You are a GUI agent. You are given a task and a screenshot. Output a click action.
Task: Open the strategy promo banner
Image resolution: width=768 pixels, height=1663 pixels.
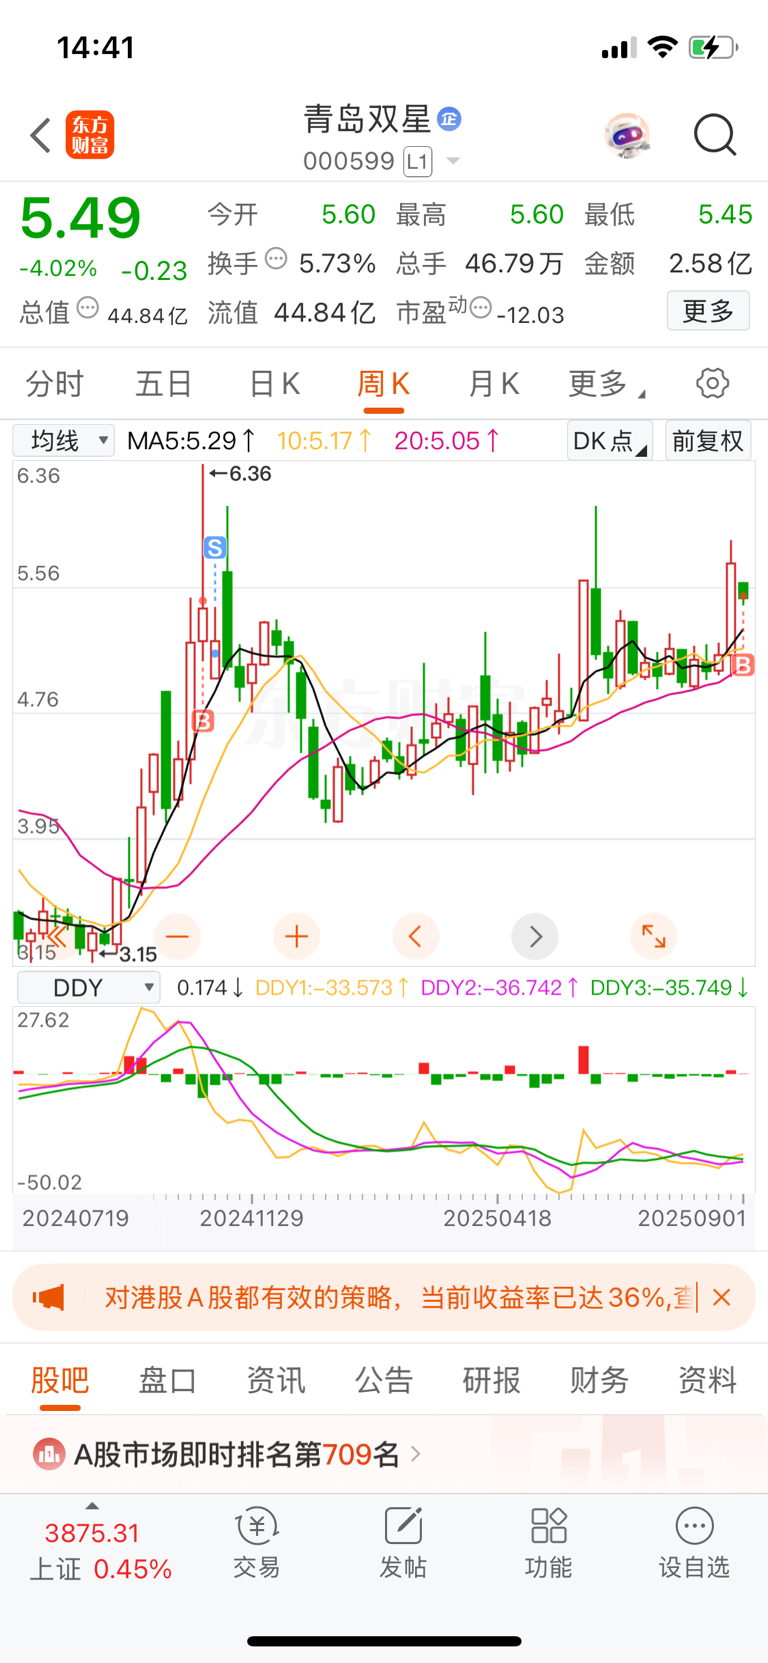tap(384, 1297)
